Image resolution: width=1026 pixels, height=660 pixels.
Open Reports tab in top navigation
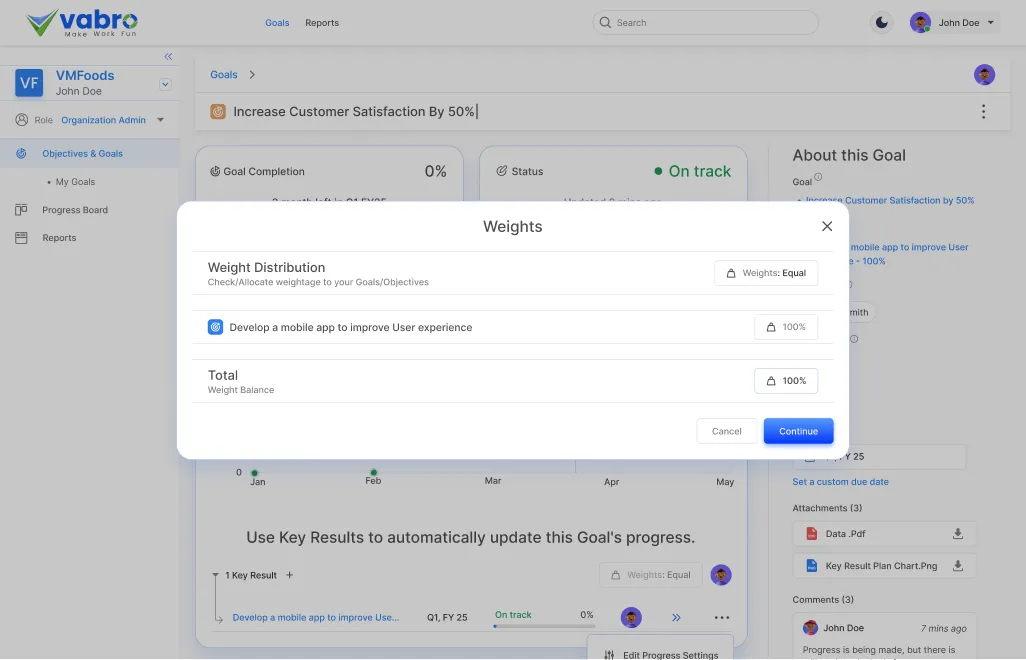(x=322, y=23)
